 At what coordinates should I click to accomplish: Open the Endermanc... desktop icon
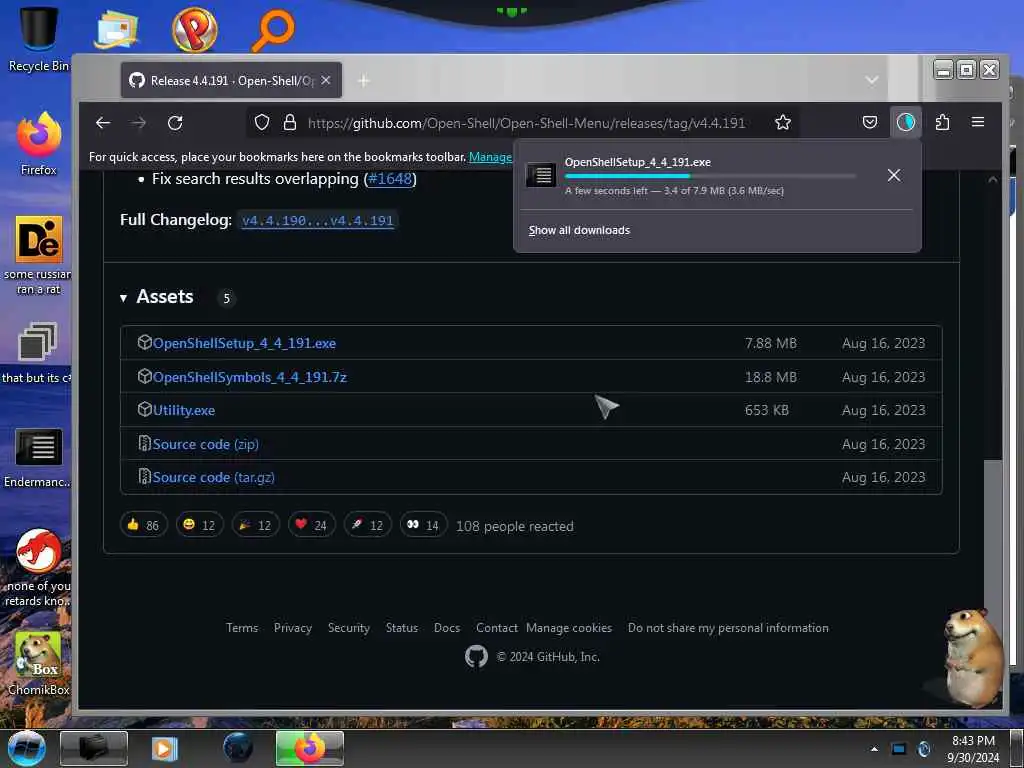point(38,458)
